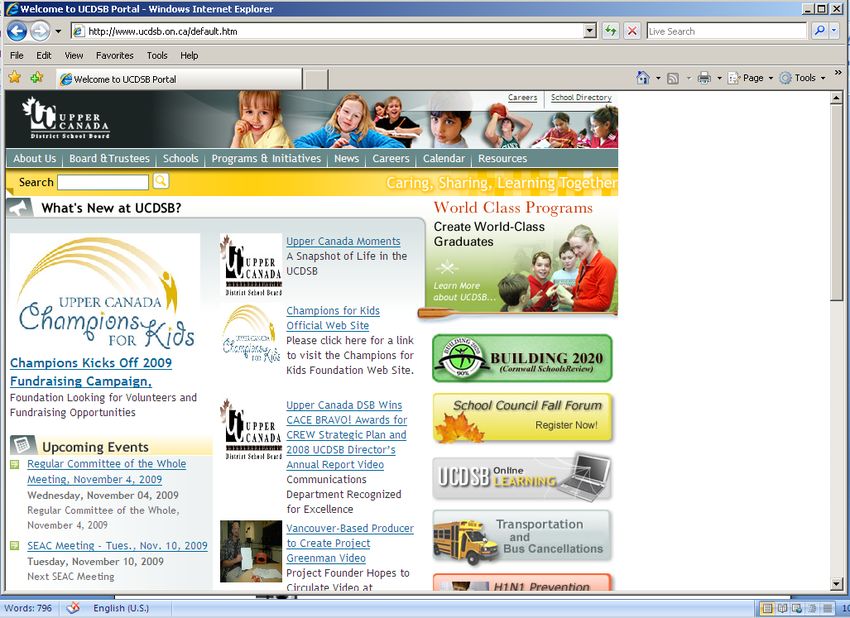Open Schools in the navigation bar

pos(181,158)
